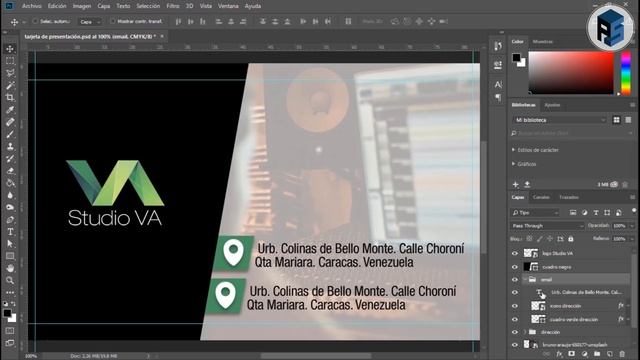Open the Character panel 'A' icon in the dock

pyautogui.click(x=498, y=84)
